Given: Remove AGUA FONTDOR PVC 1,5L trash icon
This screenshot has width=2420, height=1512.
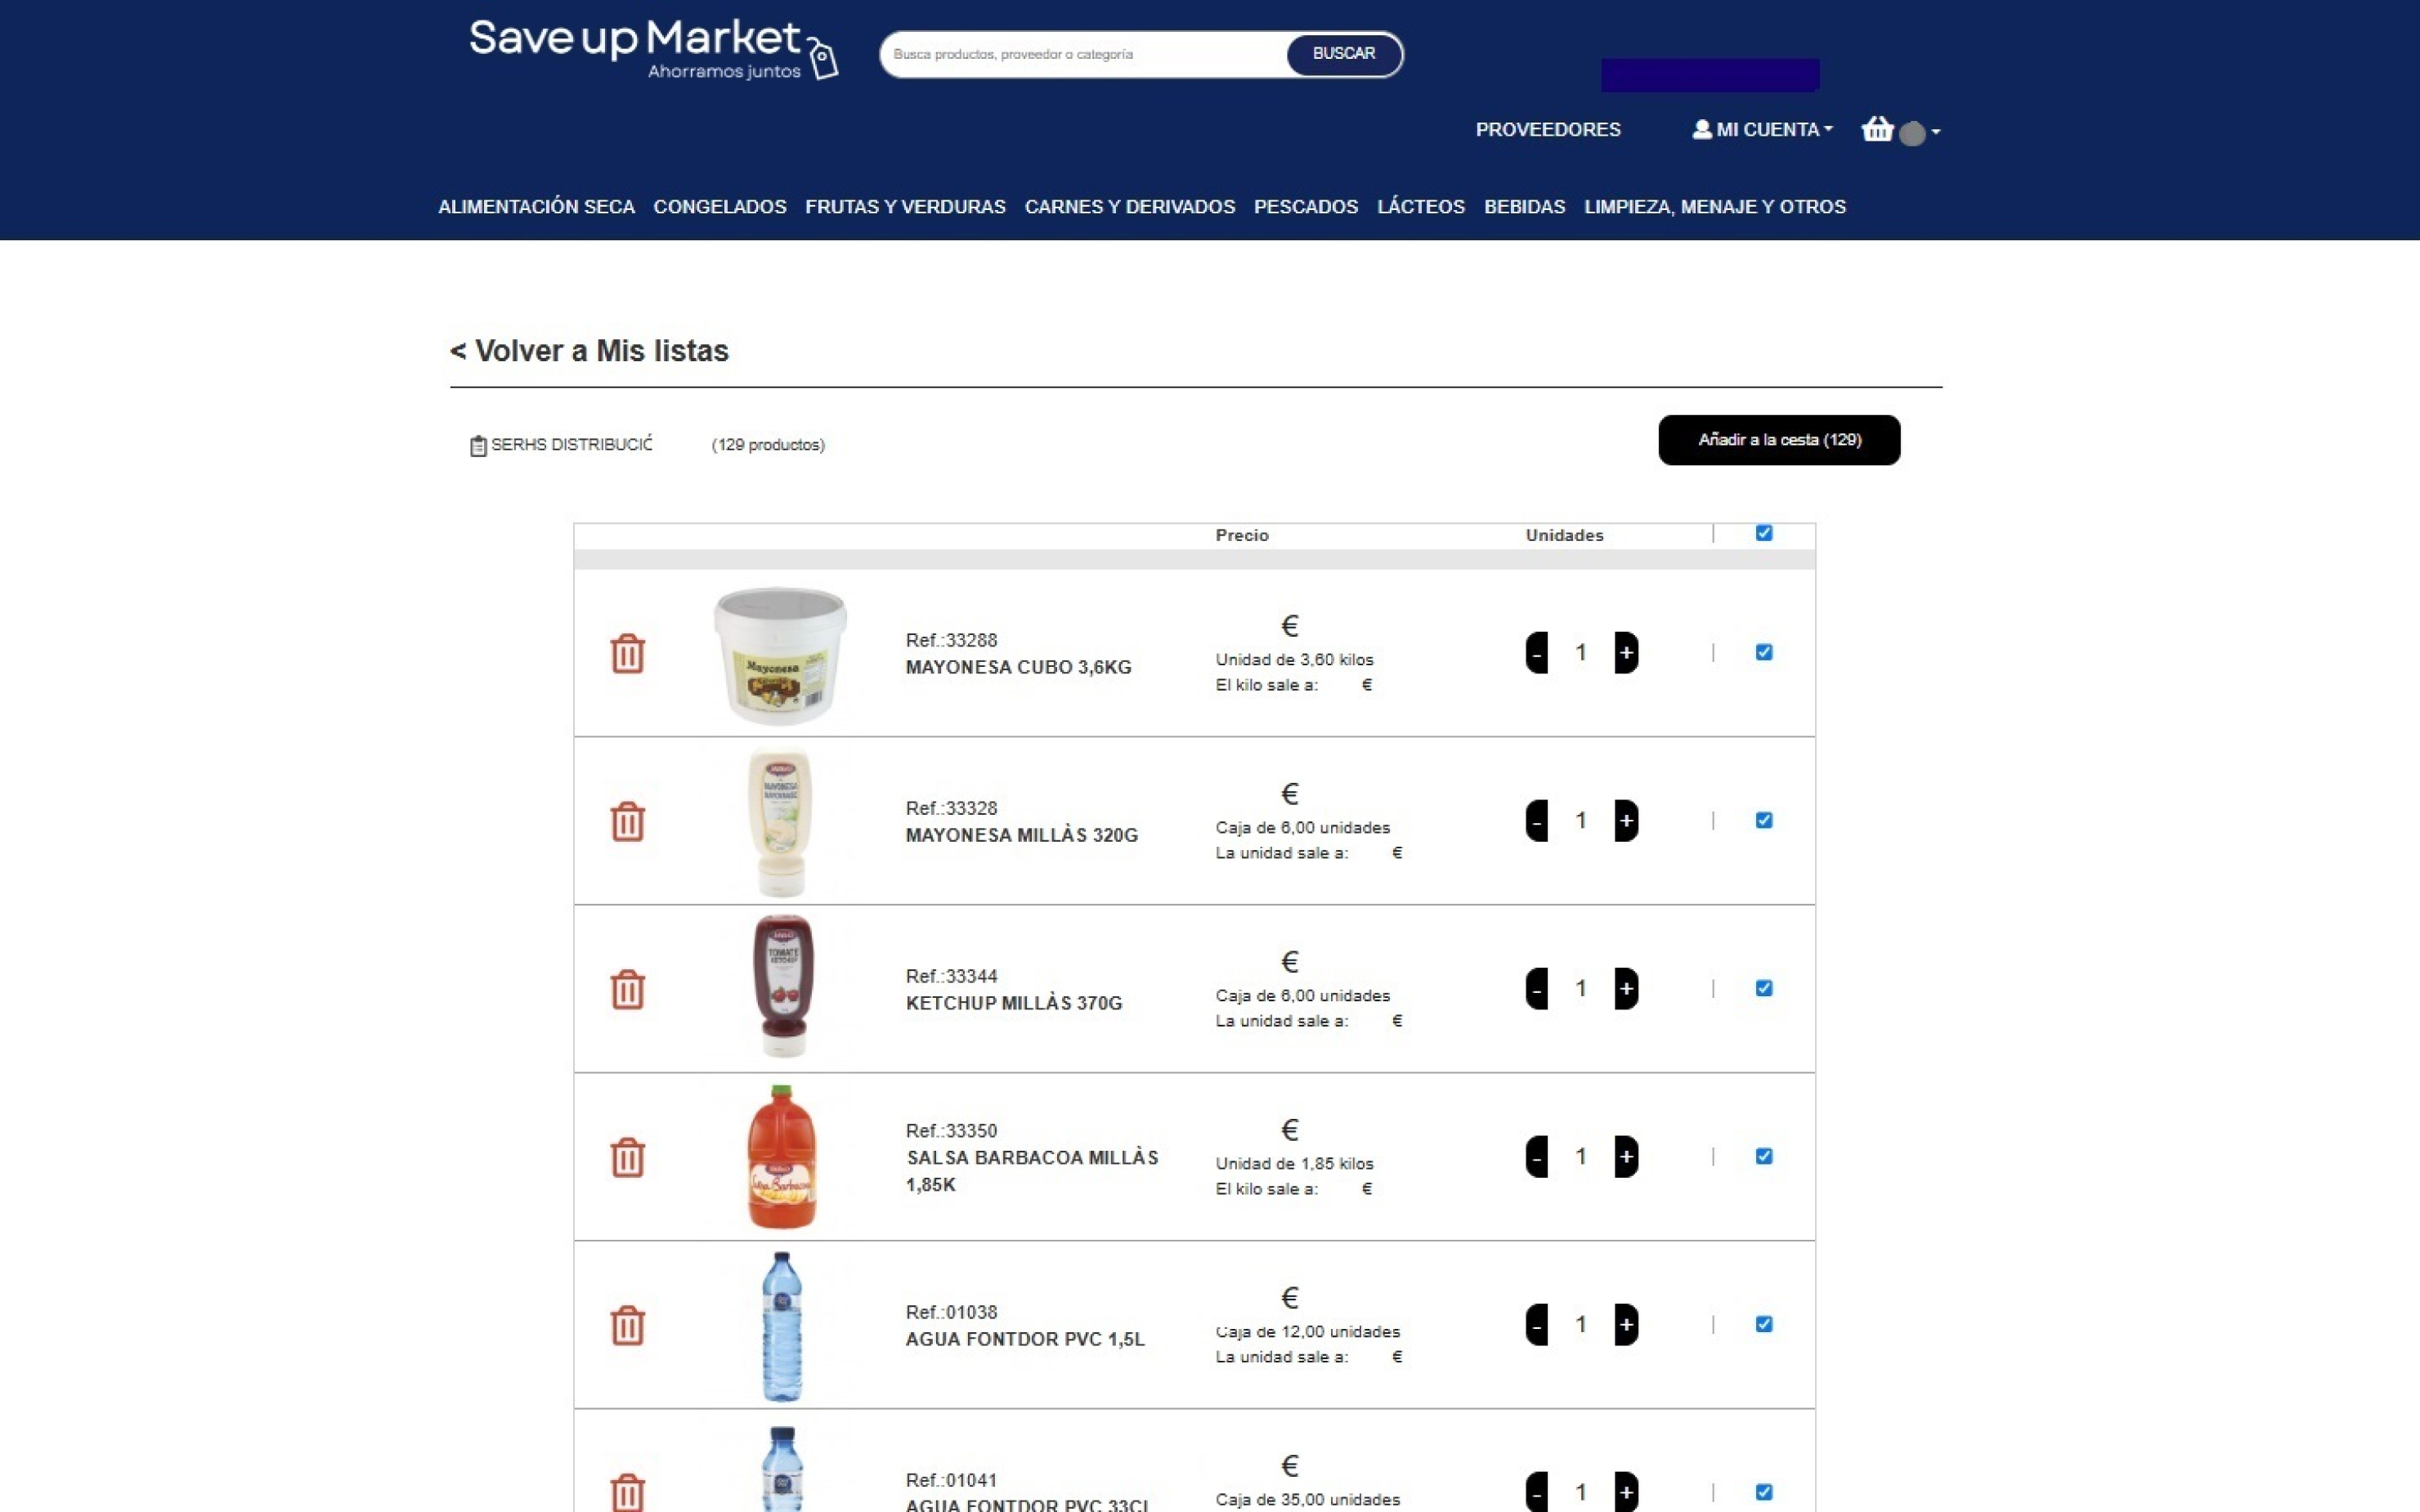Looking at the screenshot, I should point(627,1325).
